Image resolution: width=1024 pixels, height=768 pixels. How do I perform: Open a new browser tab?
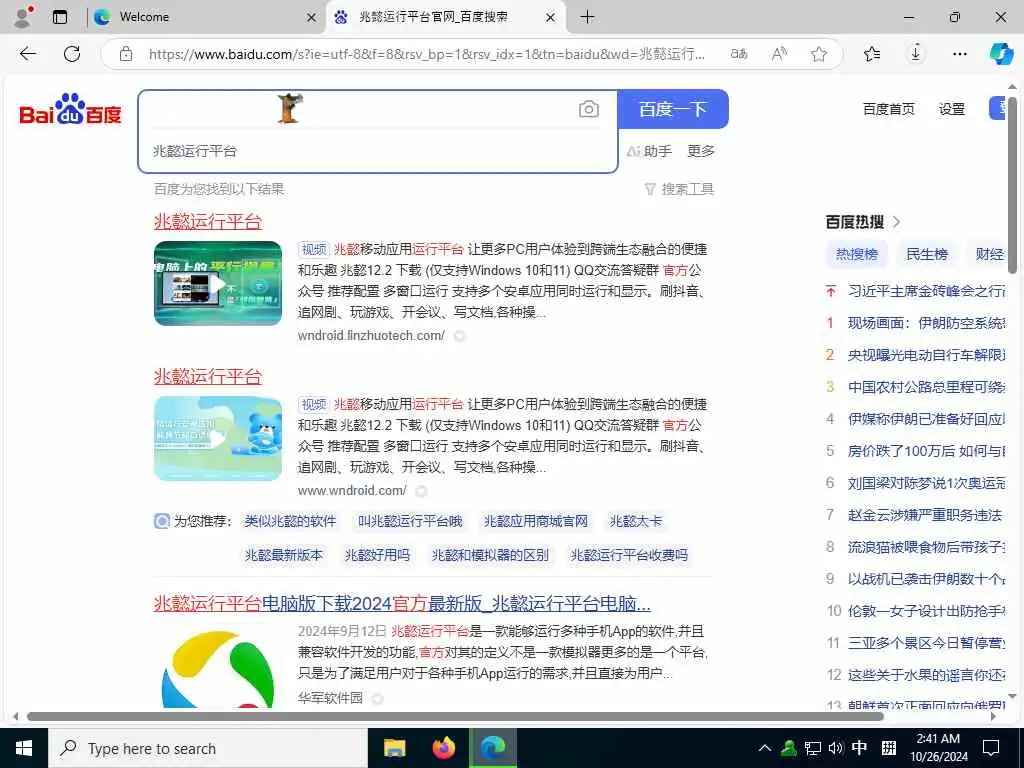click(x=587, y=17)
